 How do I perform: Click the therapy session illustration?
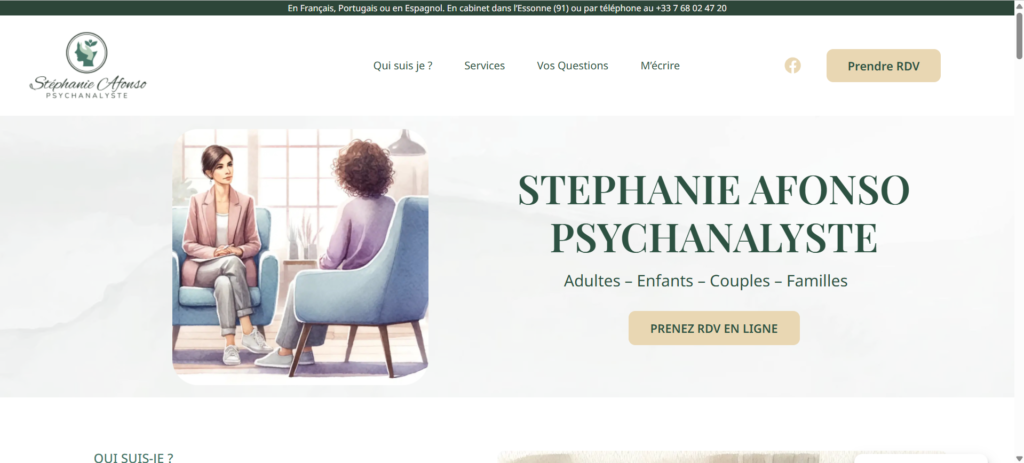tap(300, 256)
